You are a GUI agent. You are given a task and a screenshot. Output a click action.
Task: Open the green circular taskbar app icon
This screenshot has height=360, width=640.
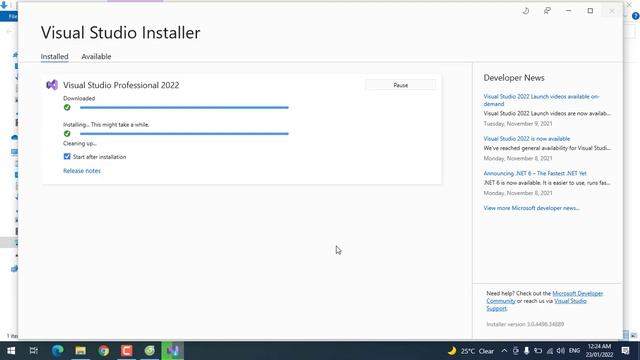149,351
